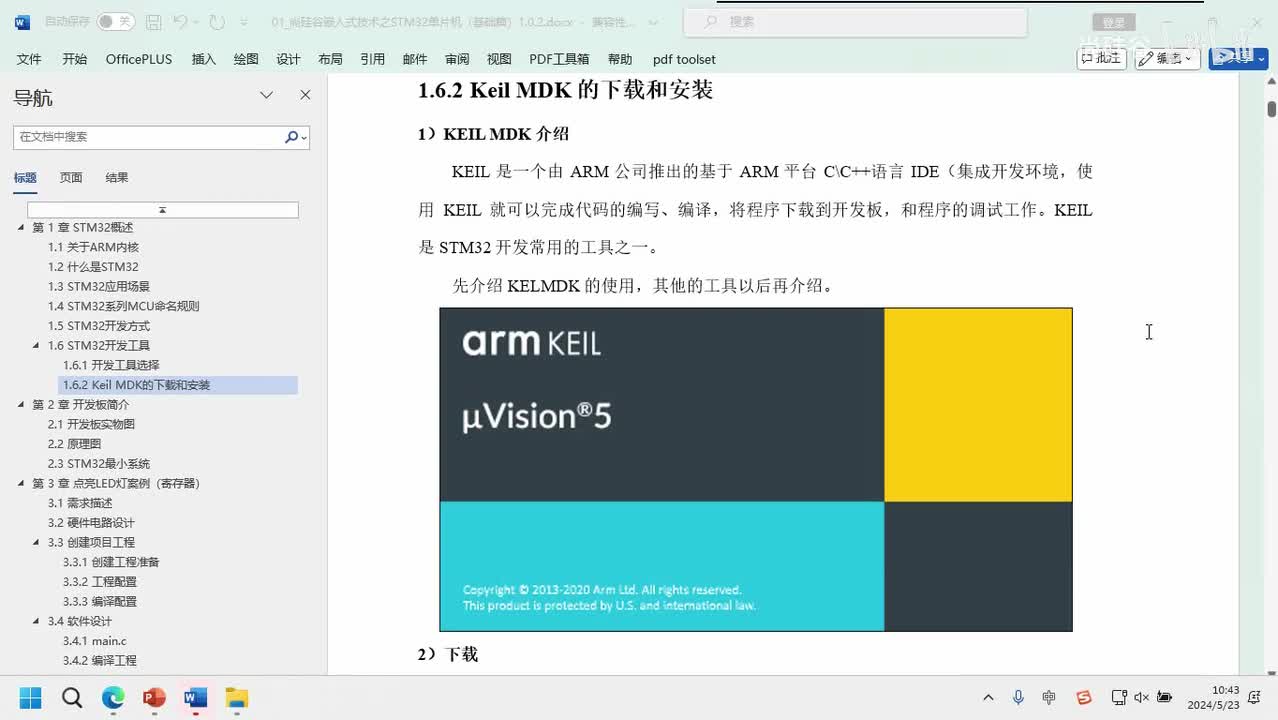Viewport: 1278px width, 720px height.
Task: Open navigation pane options chevron
Action: 267,95
